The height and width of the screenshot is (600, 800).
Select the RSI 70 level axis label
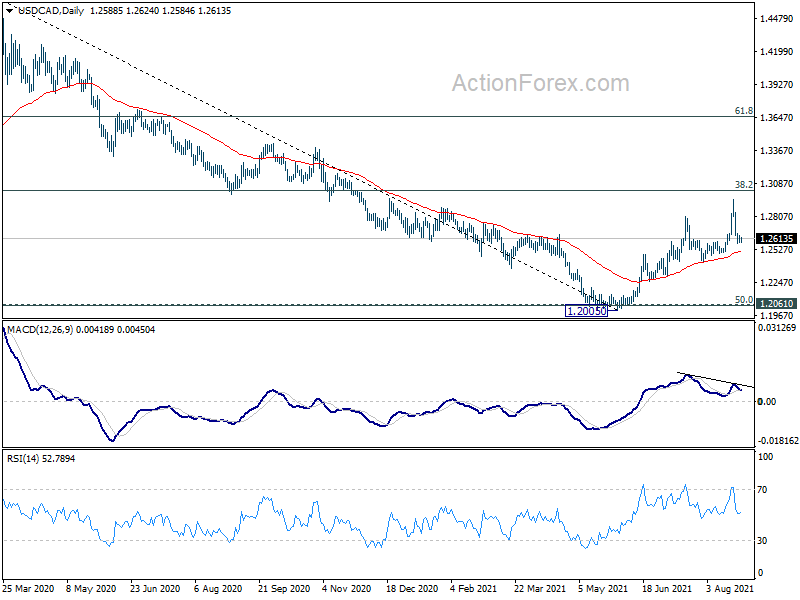point(762,490)
